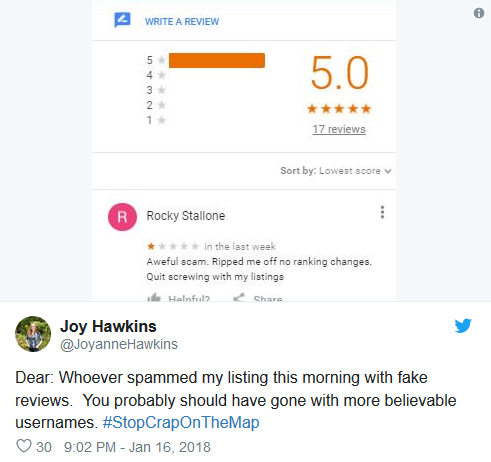Click the Twitter bird logo
Viewport: 491px width, 462px height.
pyautogui.click(x=463, y=326)
